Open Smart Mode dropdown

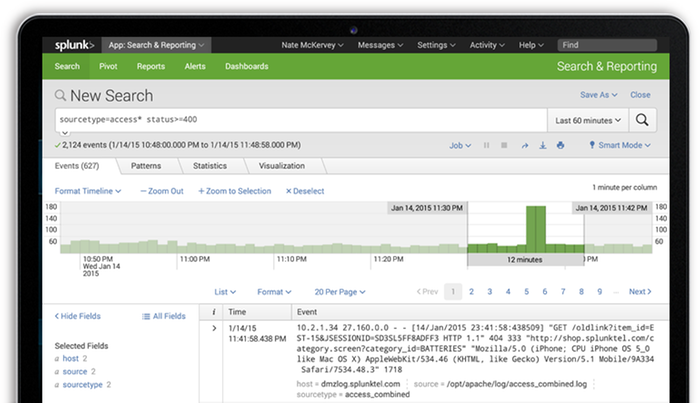(620, 145)
